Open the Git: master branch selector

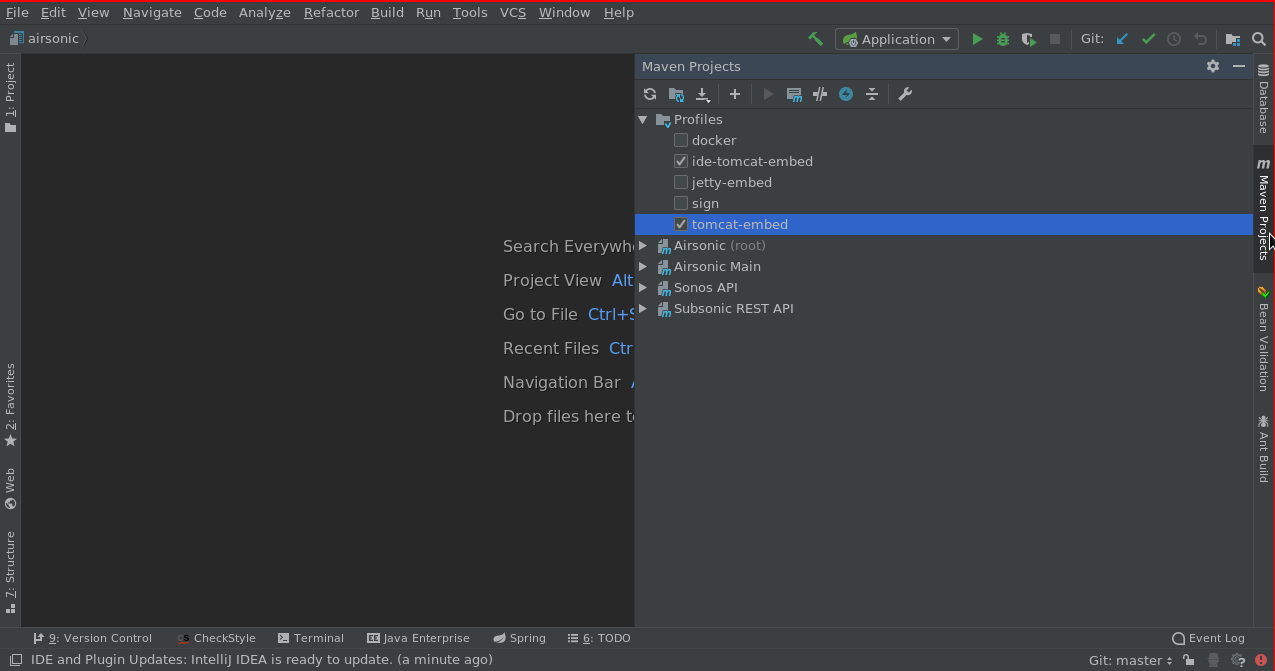1130,660
